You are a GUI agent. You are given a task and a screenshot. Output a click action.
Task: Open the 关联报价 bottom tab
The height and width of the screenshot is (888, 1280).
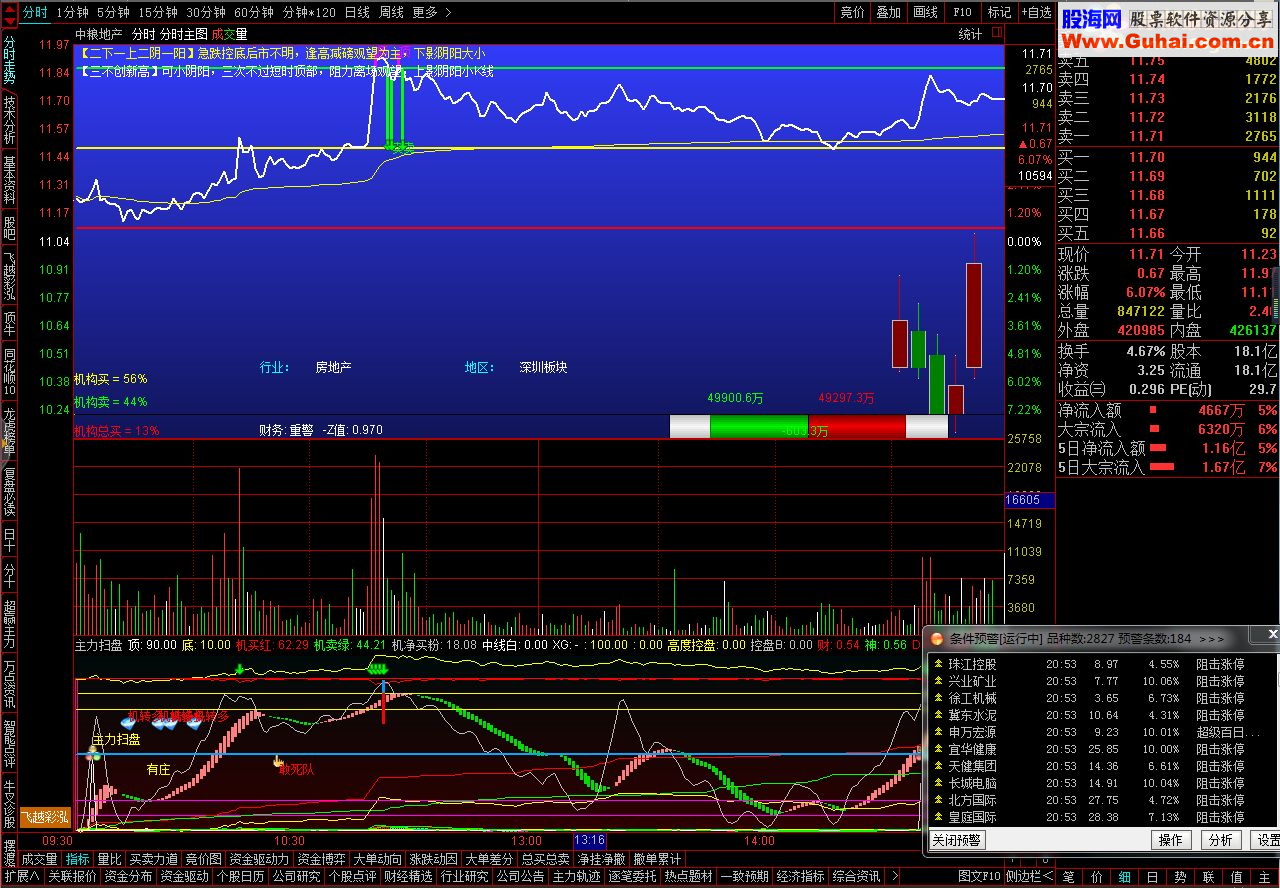click(72, 877)
